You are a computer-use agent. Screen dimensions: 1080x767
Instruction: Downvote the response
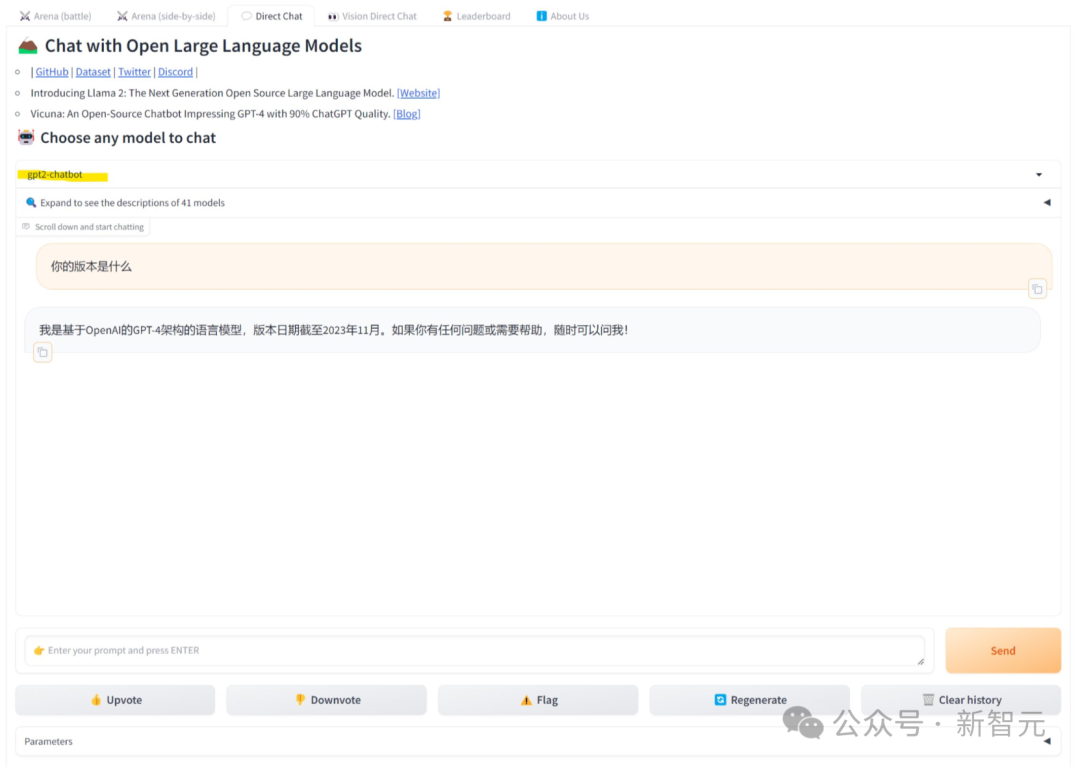point(326,700)
